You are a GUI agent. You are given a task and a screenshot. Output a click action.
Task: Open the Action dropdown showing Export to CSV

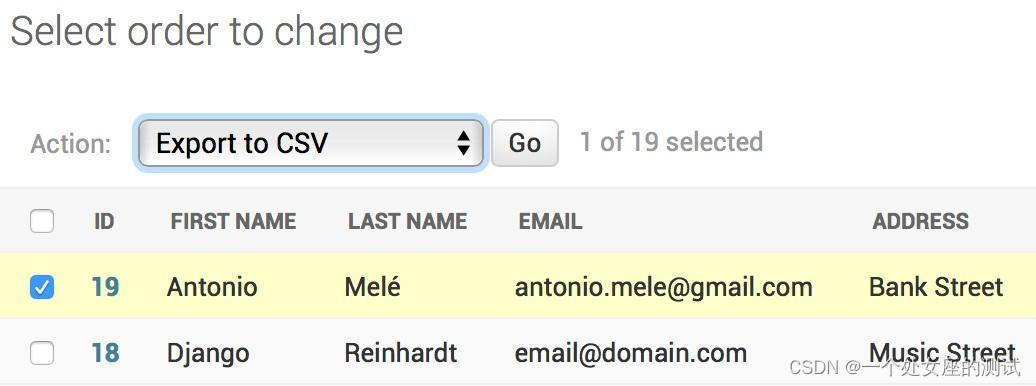[x=311, y=143]
